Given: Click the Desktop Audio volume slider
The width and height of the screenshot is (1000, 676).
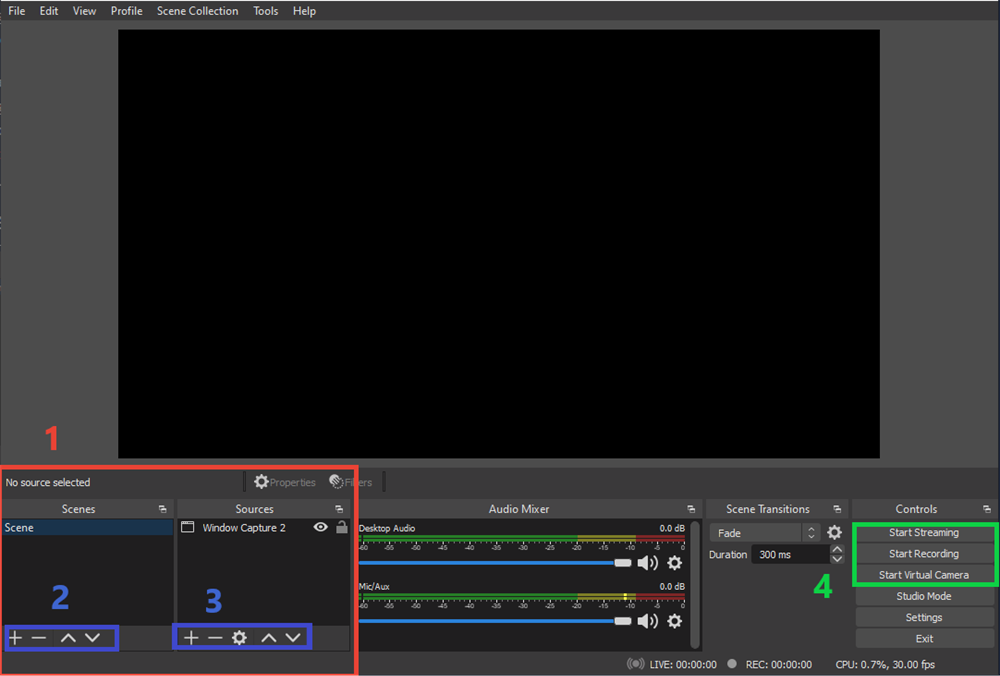Looking at the screenshot, I should tap(495, 562).
